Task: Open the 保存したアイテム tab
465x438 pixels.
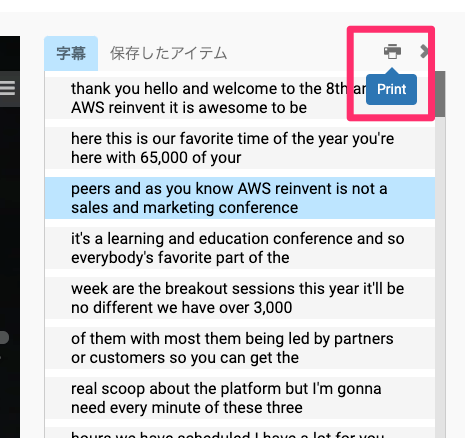Action: coord(169,53)
